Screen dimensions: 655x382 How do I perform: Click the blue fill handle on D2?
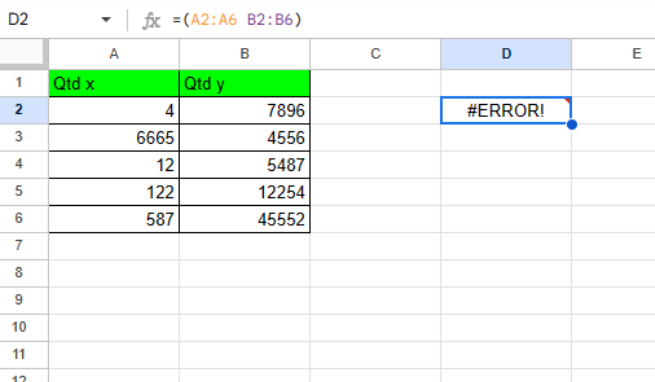[x=572, y=124]
